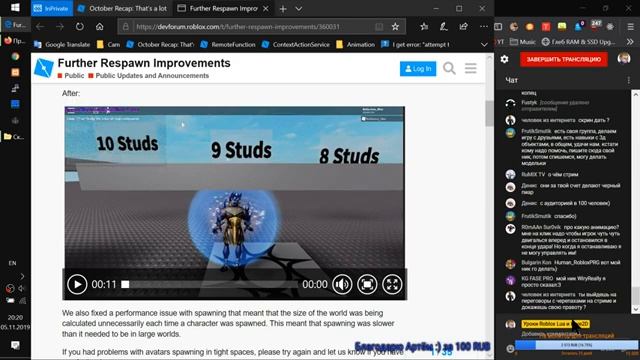This screenshot has height=360, width=640.
Task: Click the chat scroll-up arrow
Action: point(636,94)
